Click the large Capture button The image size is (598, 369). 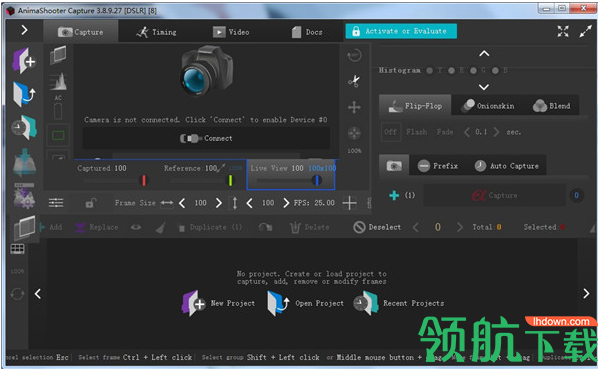point(495,195)
